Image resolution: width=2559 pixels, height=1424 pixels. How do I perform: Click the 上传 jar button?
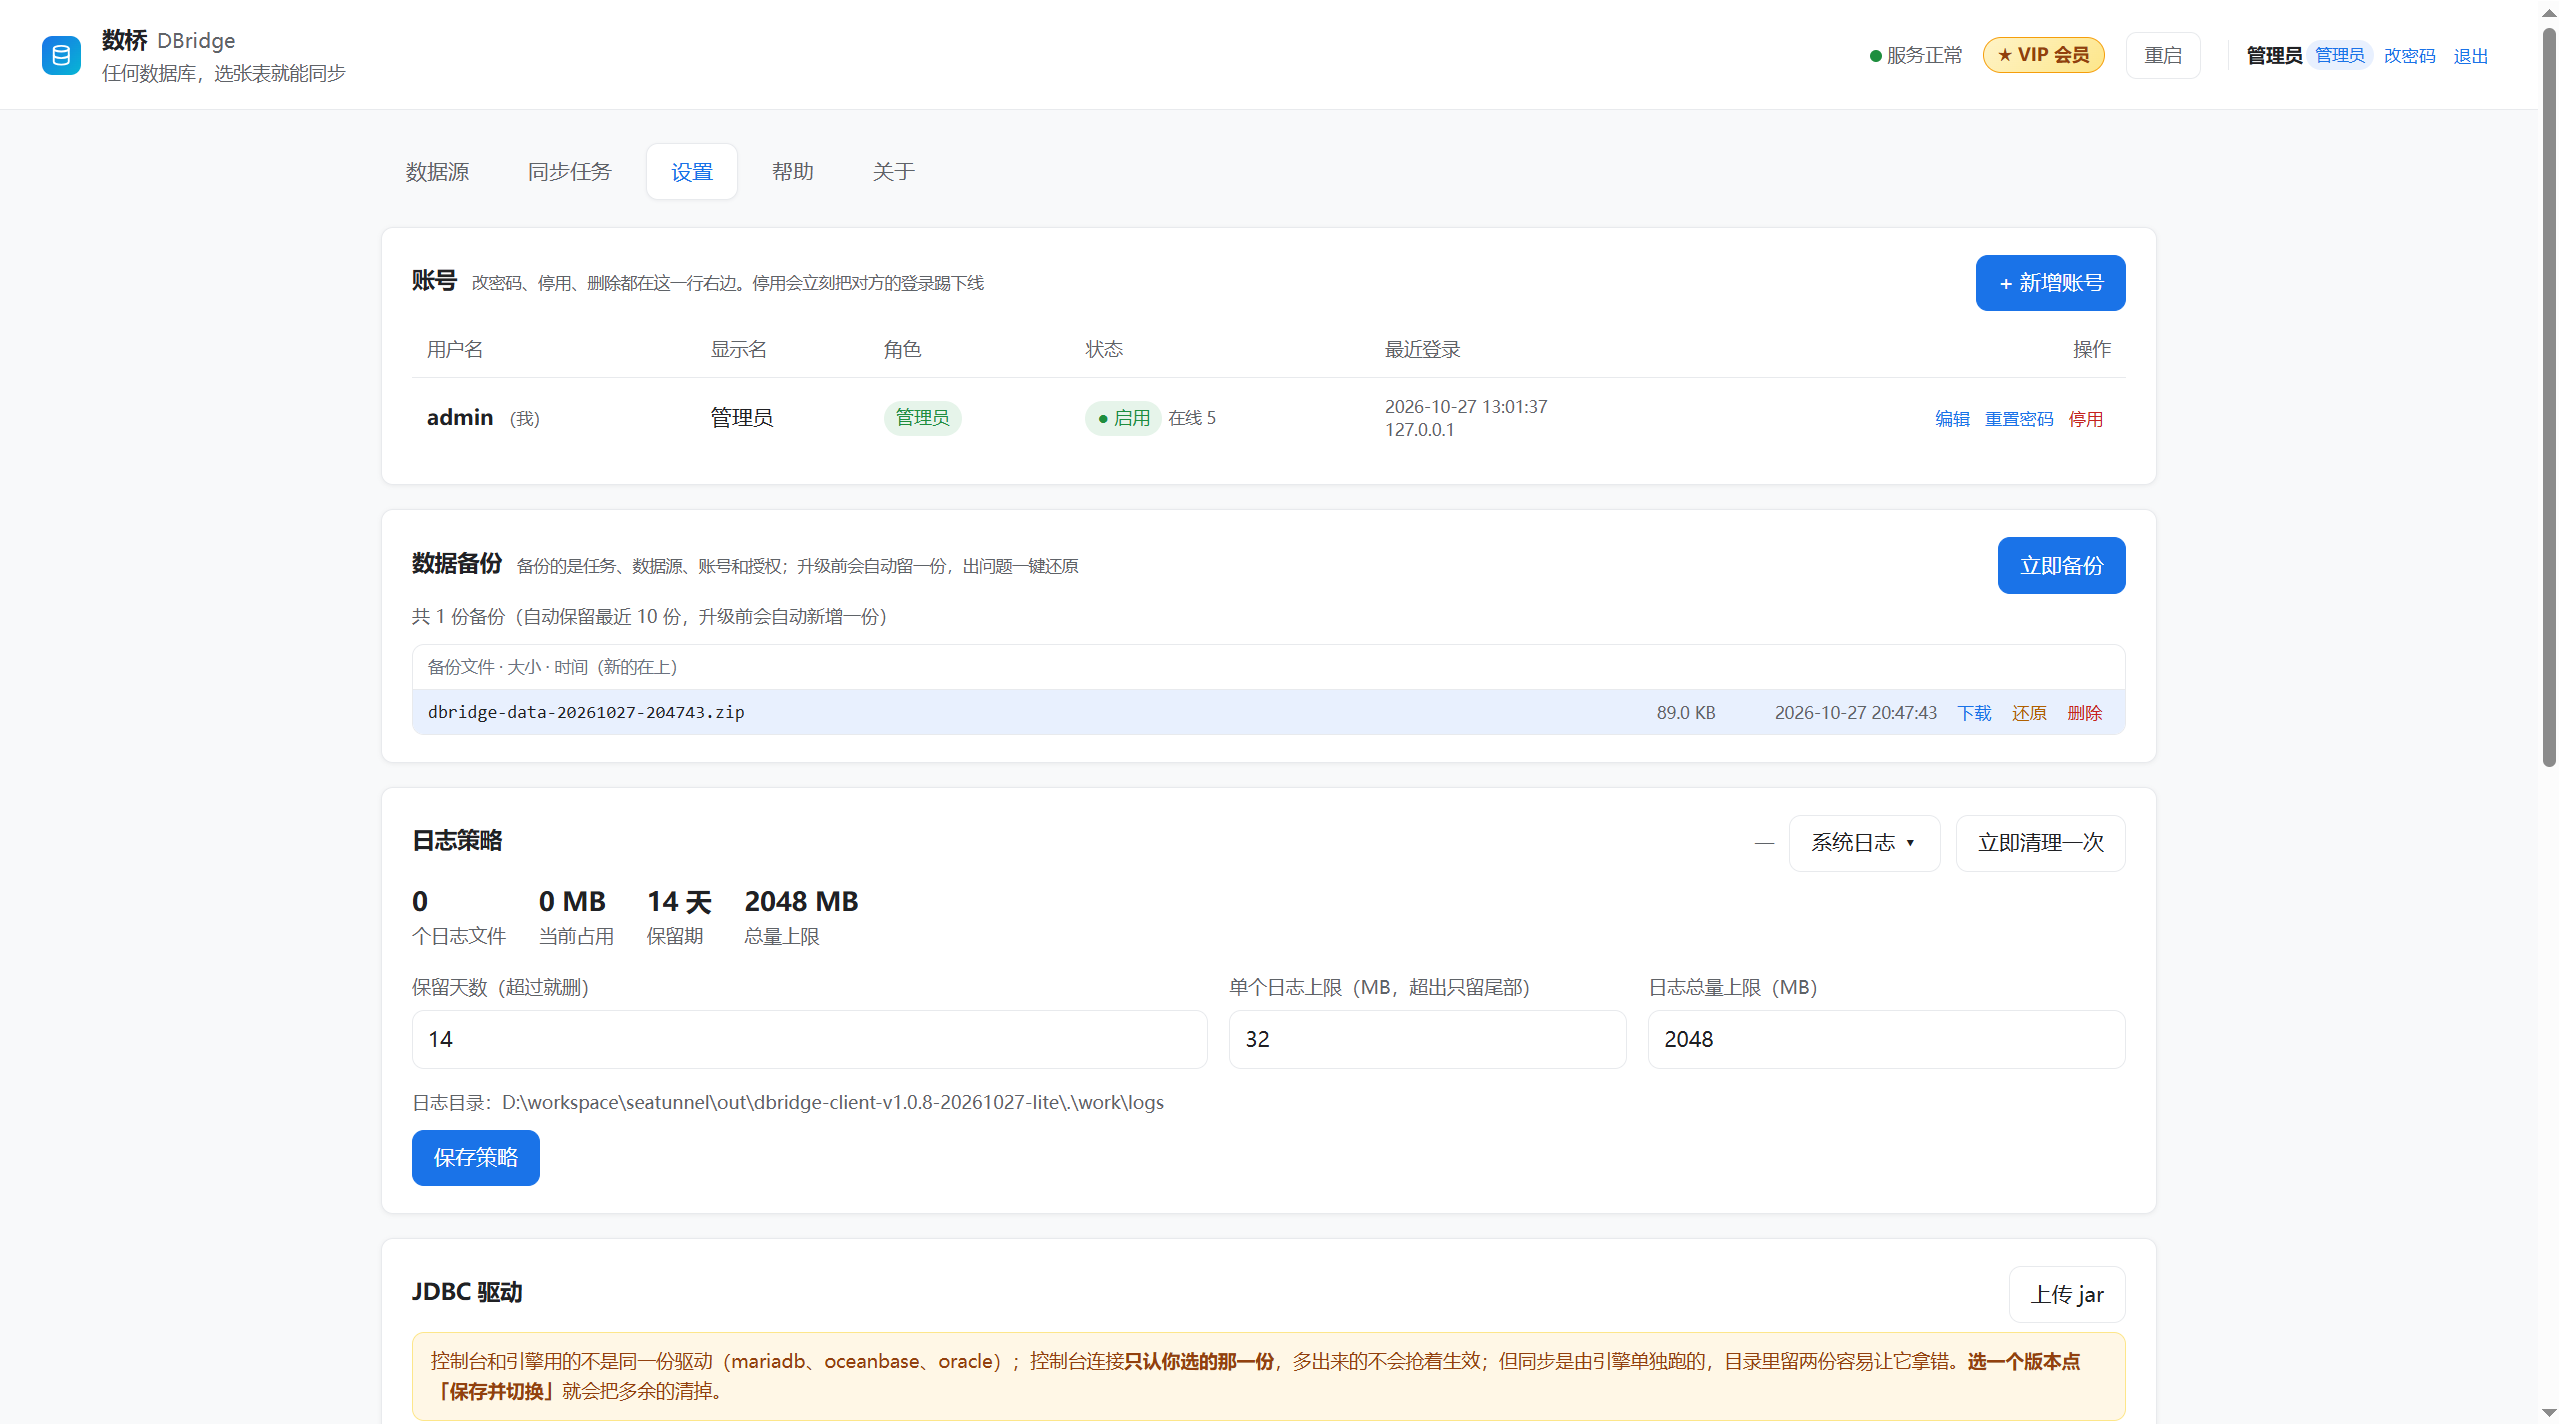(x=2066, y=1295)
